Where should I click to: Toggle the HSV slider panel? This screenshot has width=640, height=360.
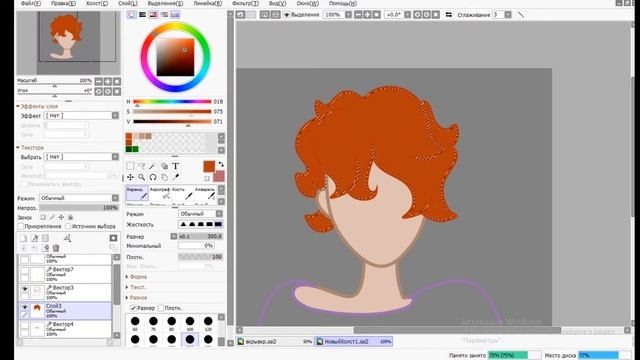[153, 15]
